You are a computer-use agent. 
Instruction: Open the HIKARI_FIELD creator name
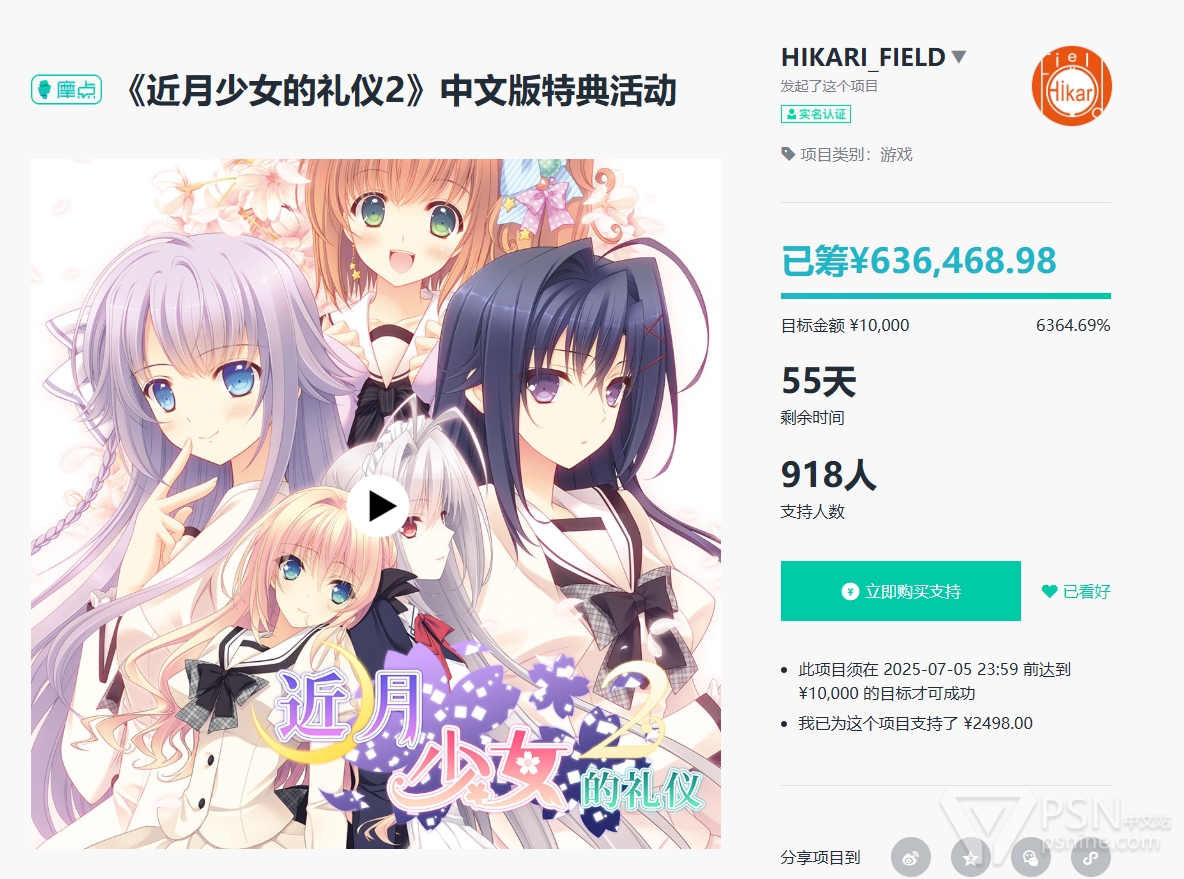[x=863, y=57]
